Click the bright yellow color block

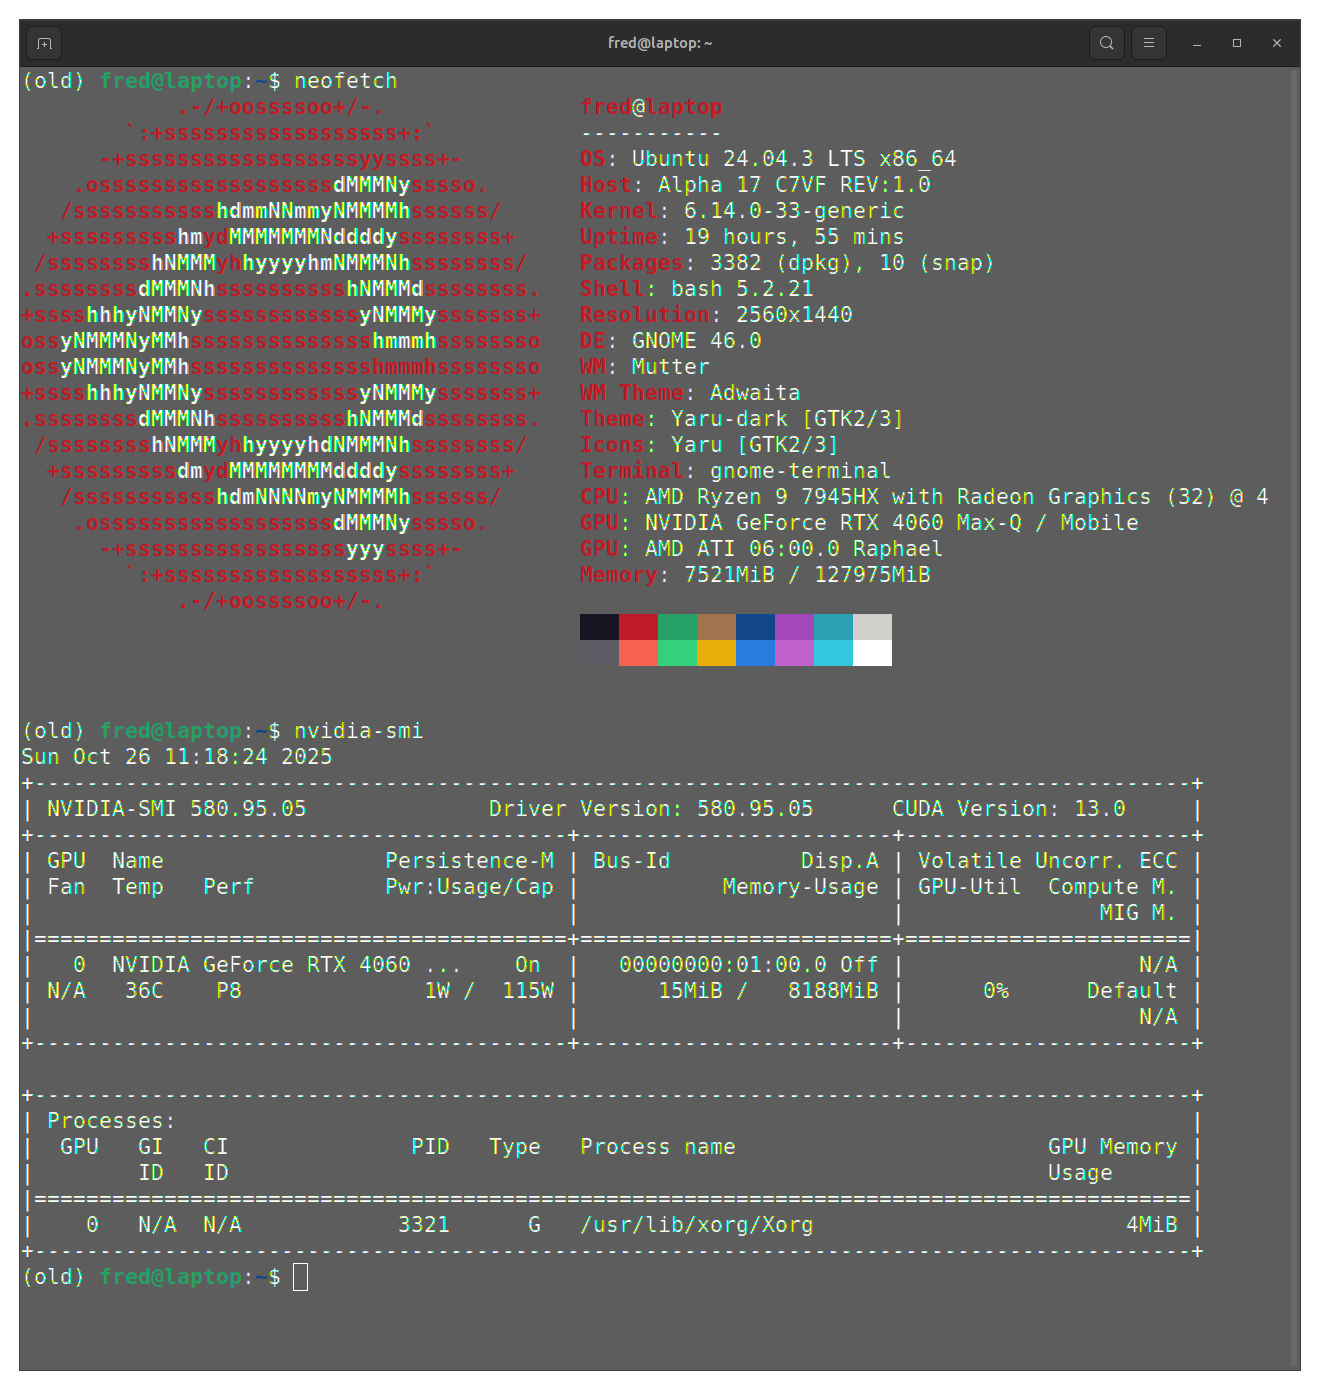point(716,653)
